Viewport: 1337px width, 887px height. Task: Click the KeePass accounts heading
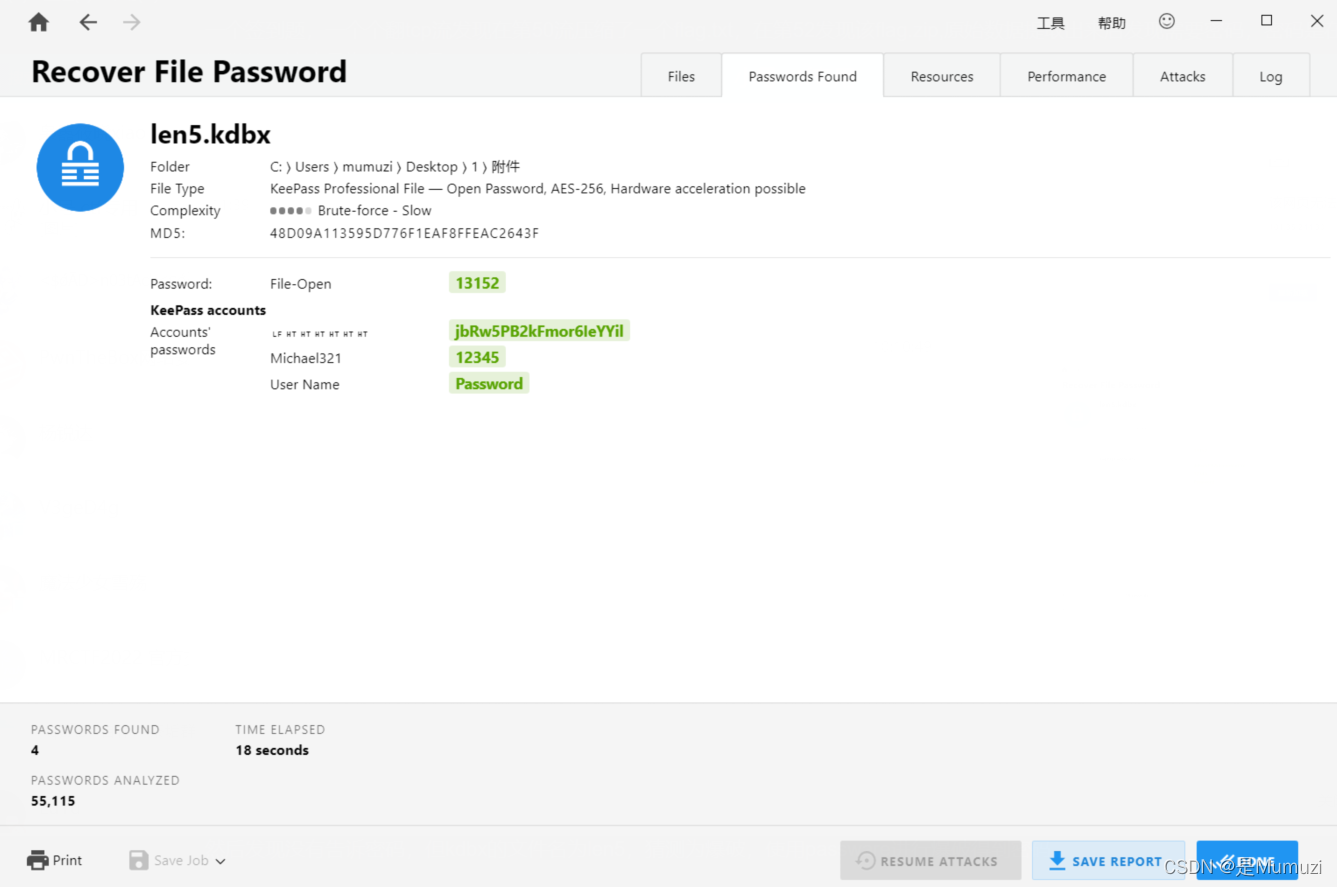click(x=208, y=310)
